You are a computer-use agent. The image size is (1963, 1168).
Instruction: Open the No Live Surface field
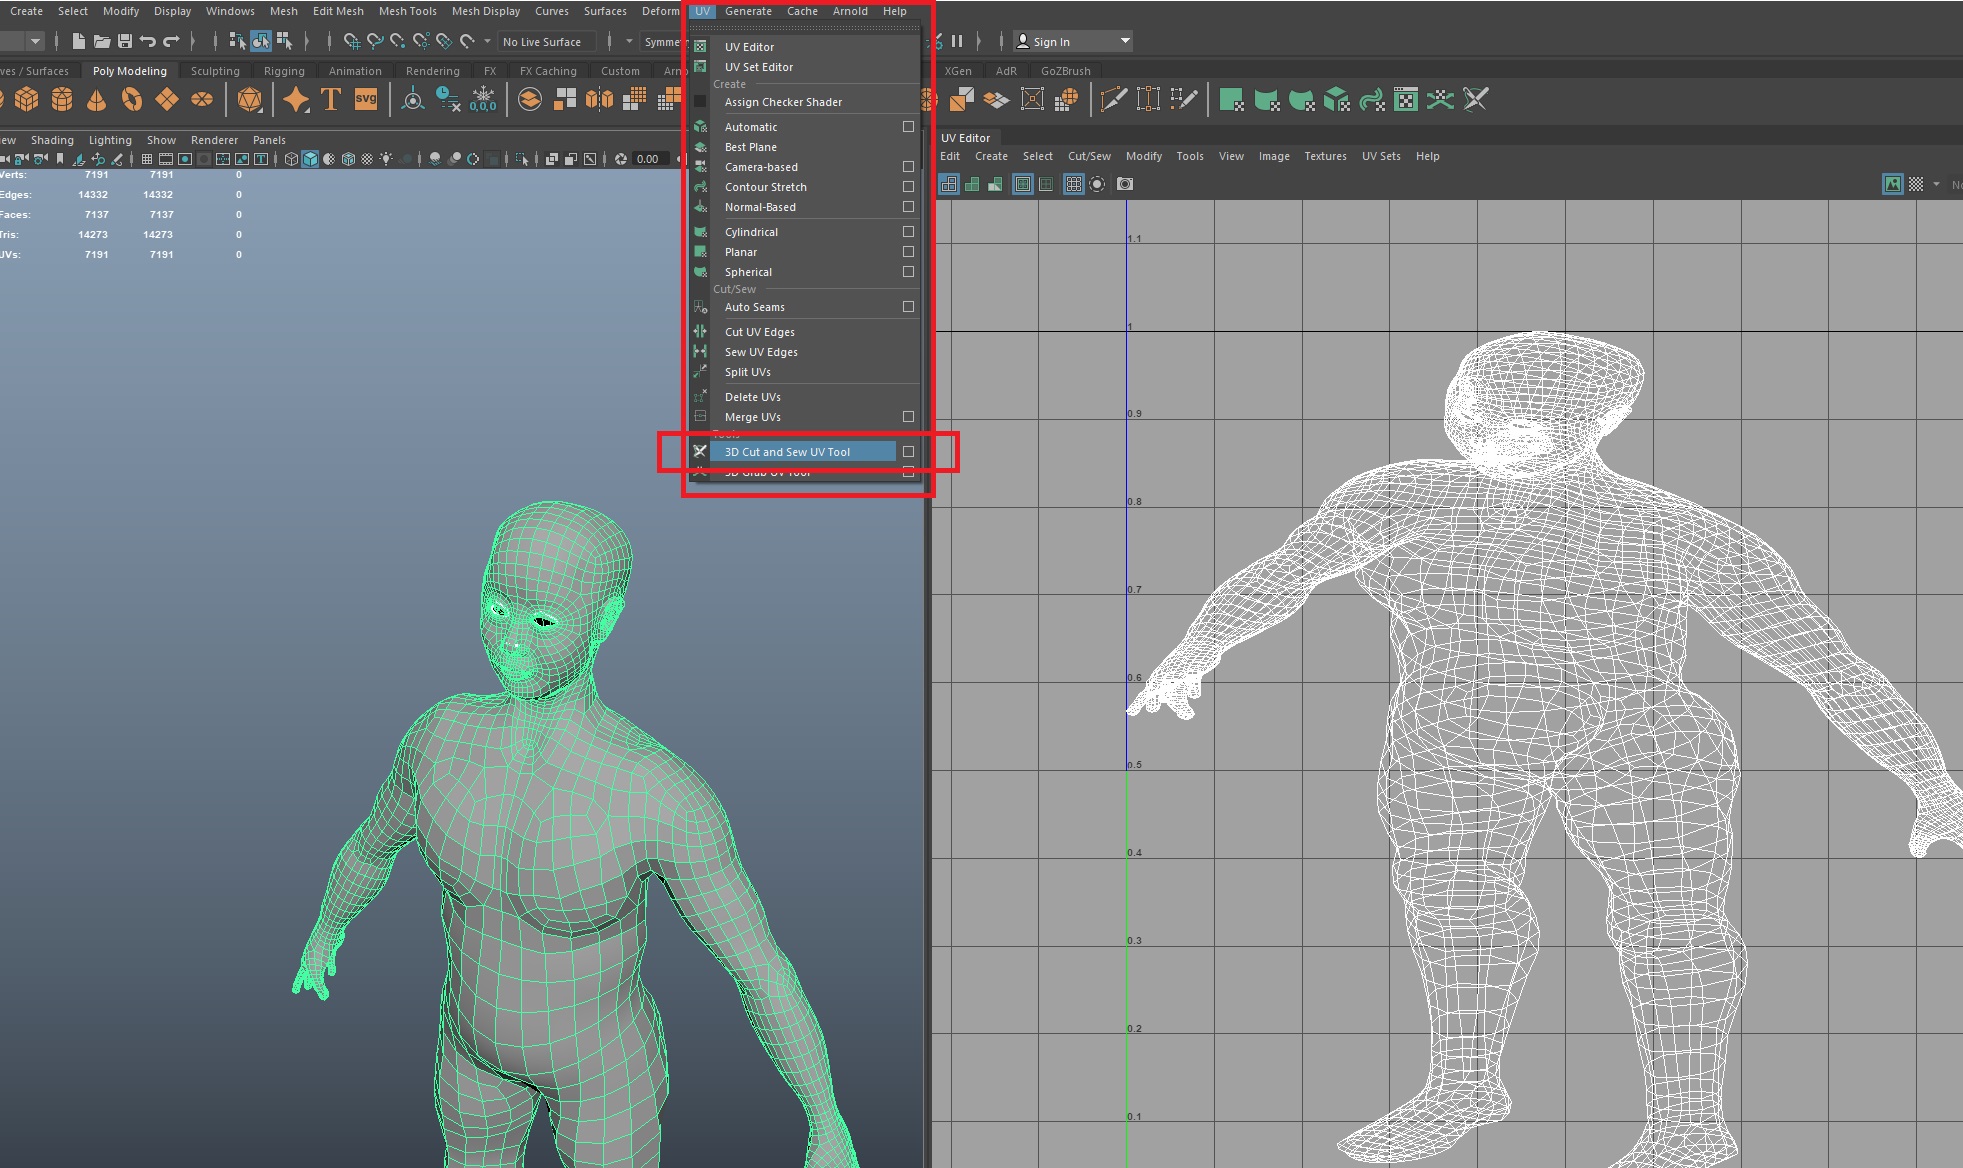tap(545, 41)
